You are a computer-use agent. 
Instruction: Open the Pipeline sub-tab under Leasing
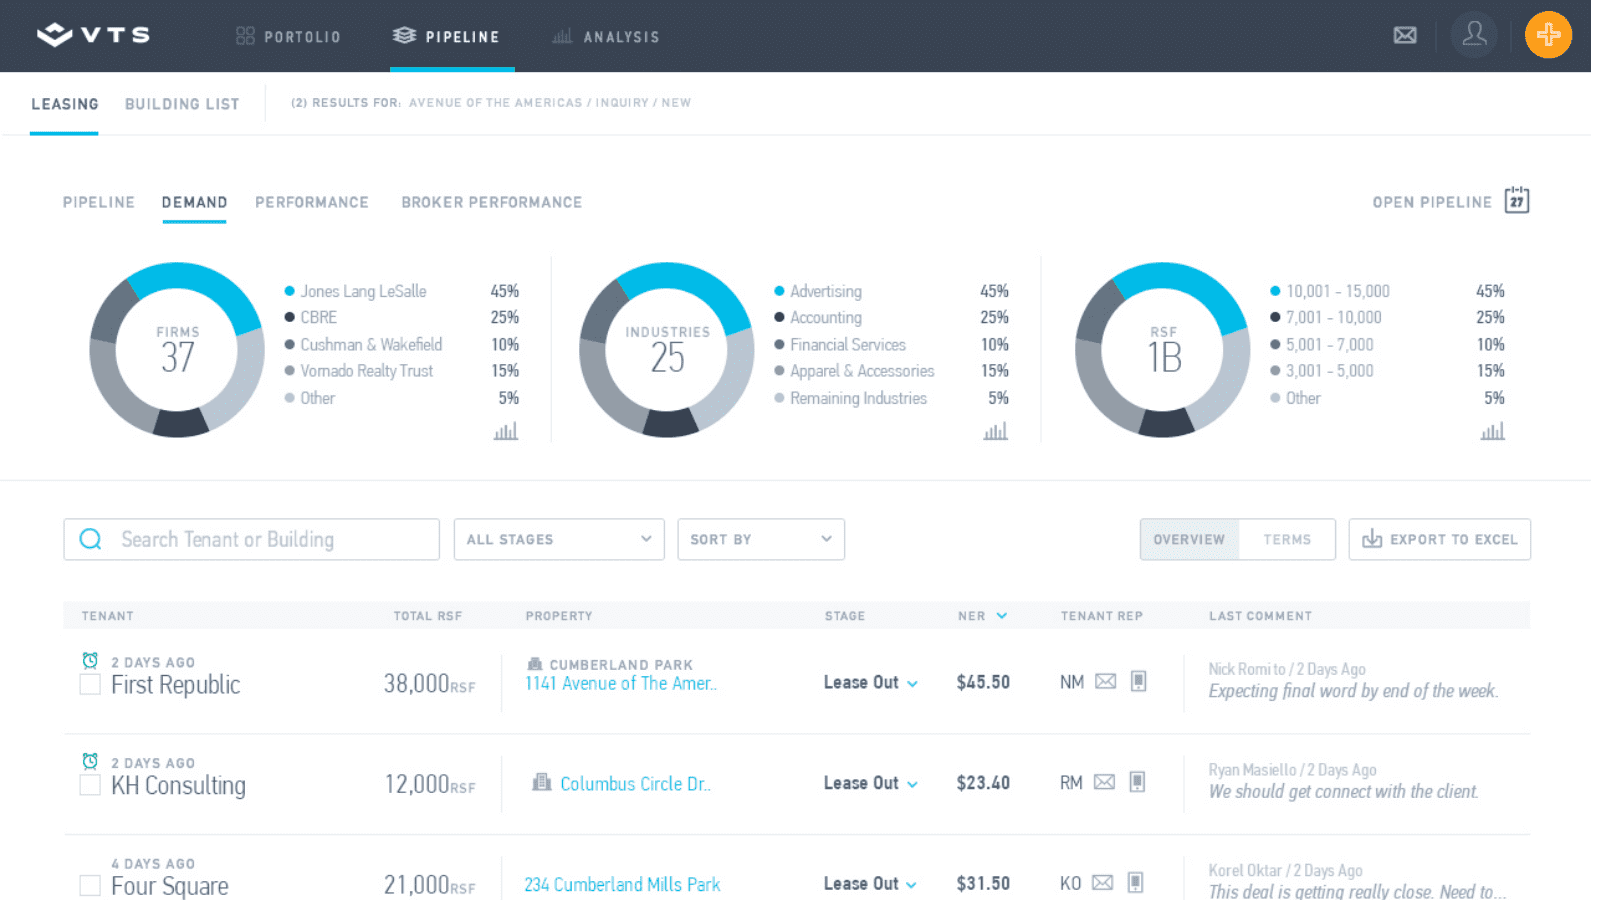click(x=99, y=202)
